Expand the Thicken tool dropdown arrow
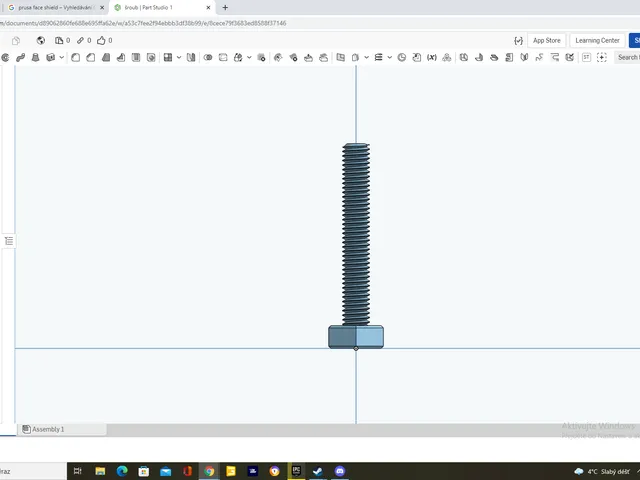This screenshot has width=640, height=480. pos(62,58)
